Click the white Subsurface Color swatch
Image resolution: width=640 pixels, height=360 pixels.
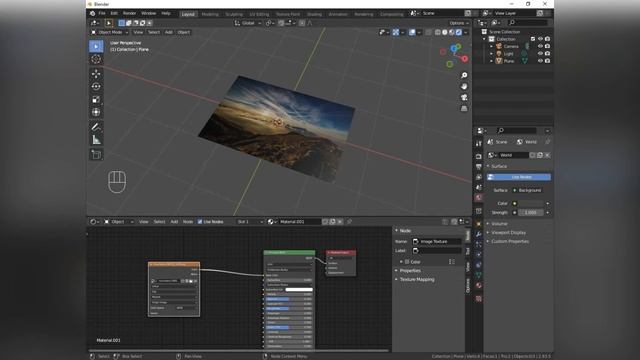[299, 289]
